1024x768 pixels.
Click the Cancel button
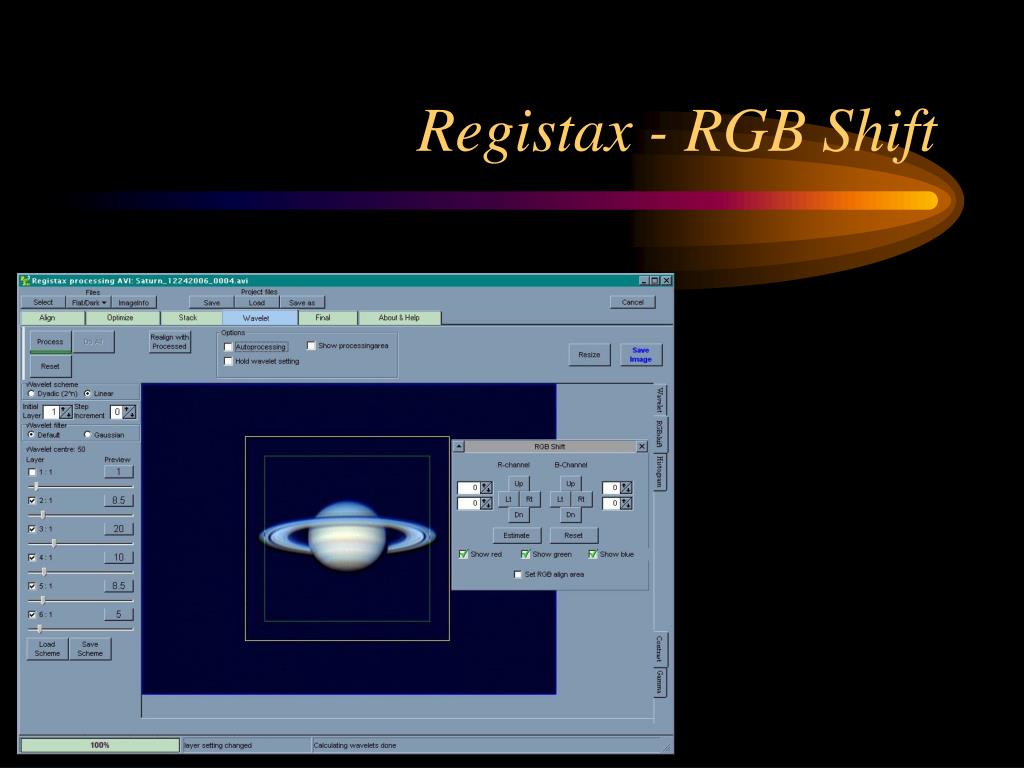632,302
